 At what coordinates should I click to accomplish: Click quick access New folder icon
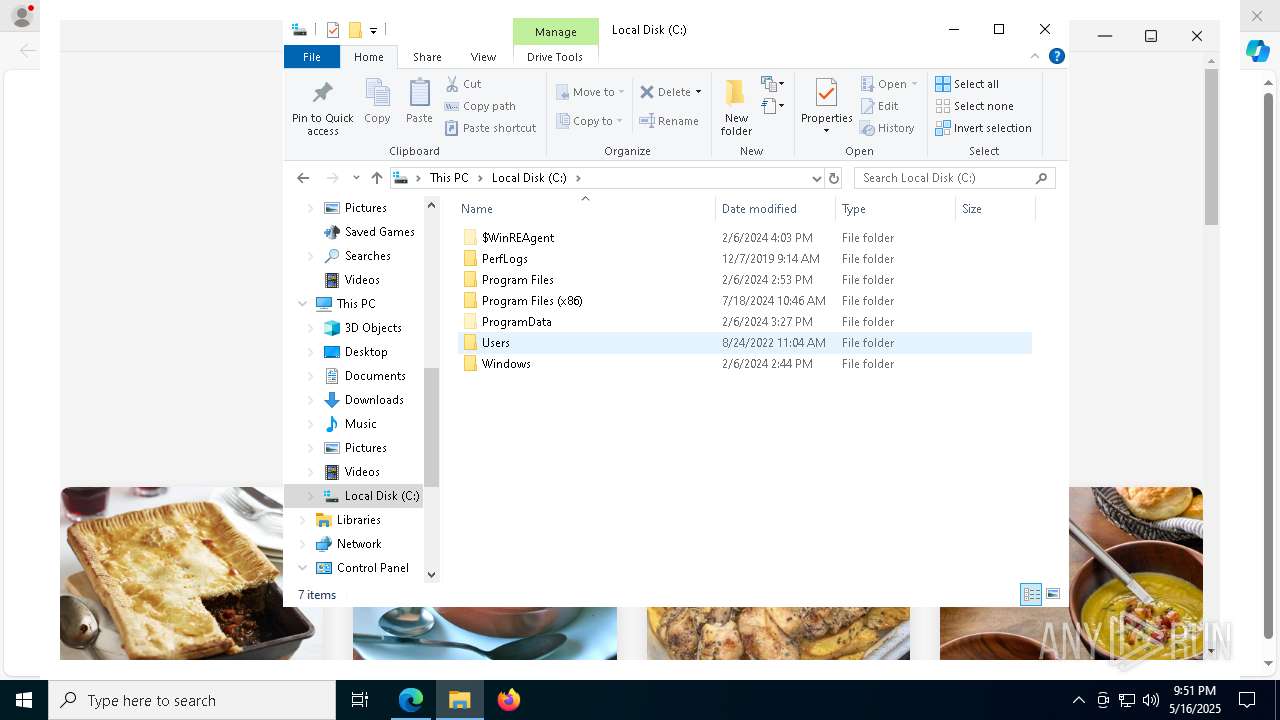coord(354,30)
